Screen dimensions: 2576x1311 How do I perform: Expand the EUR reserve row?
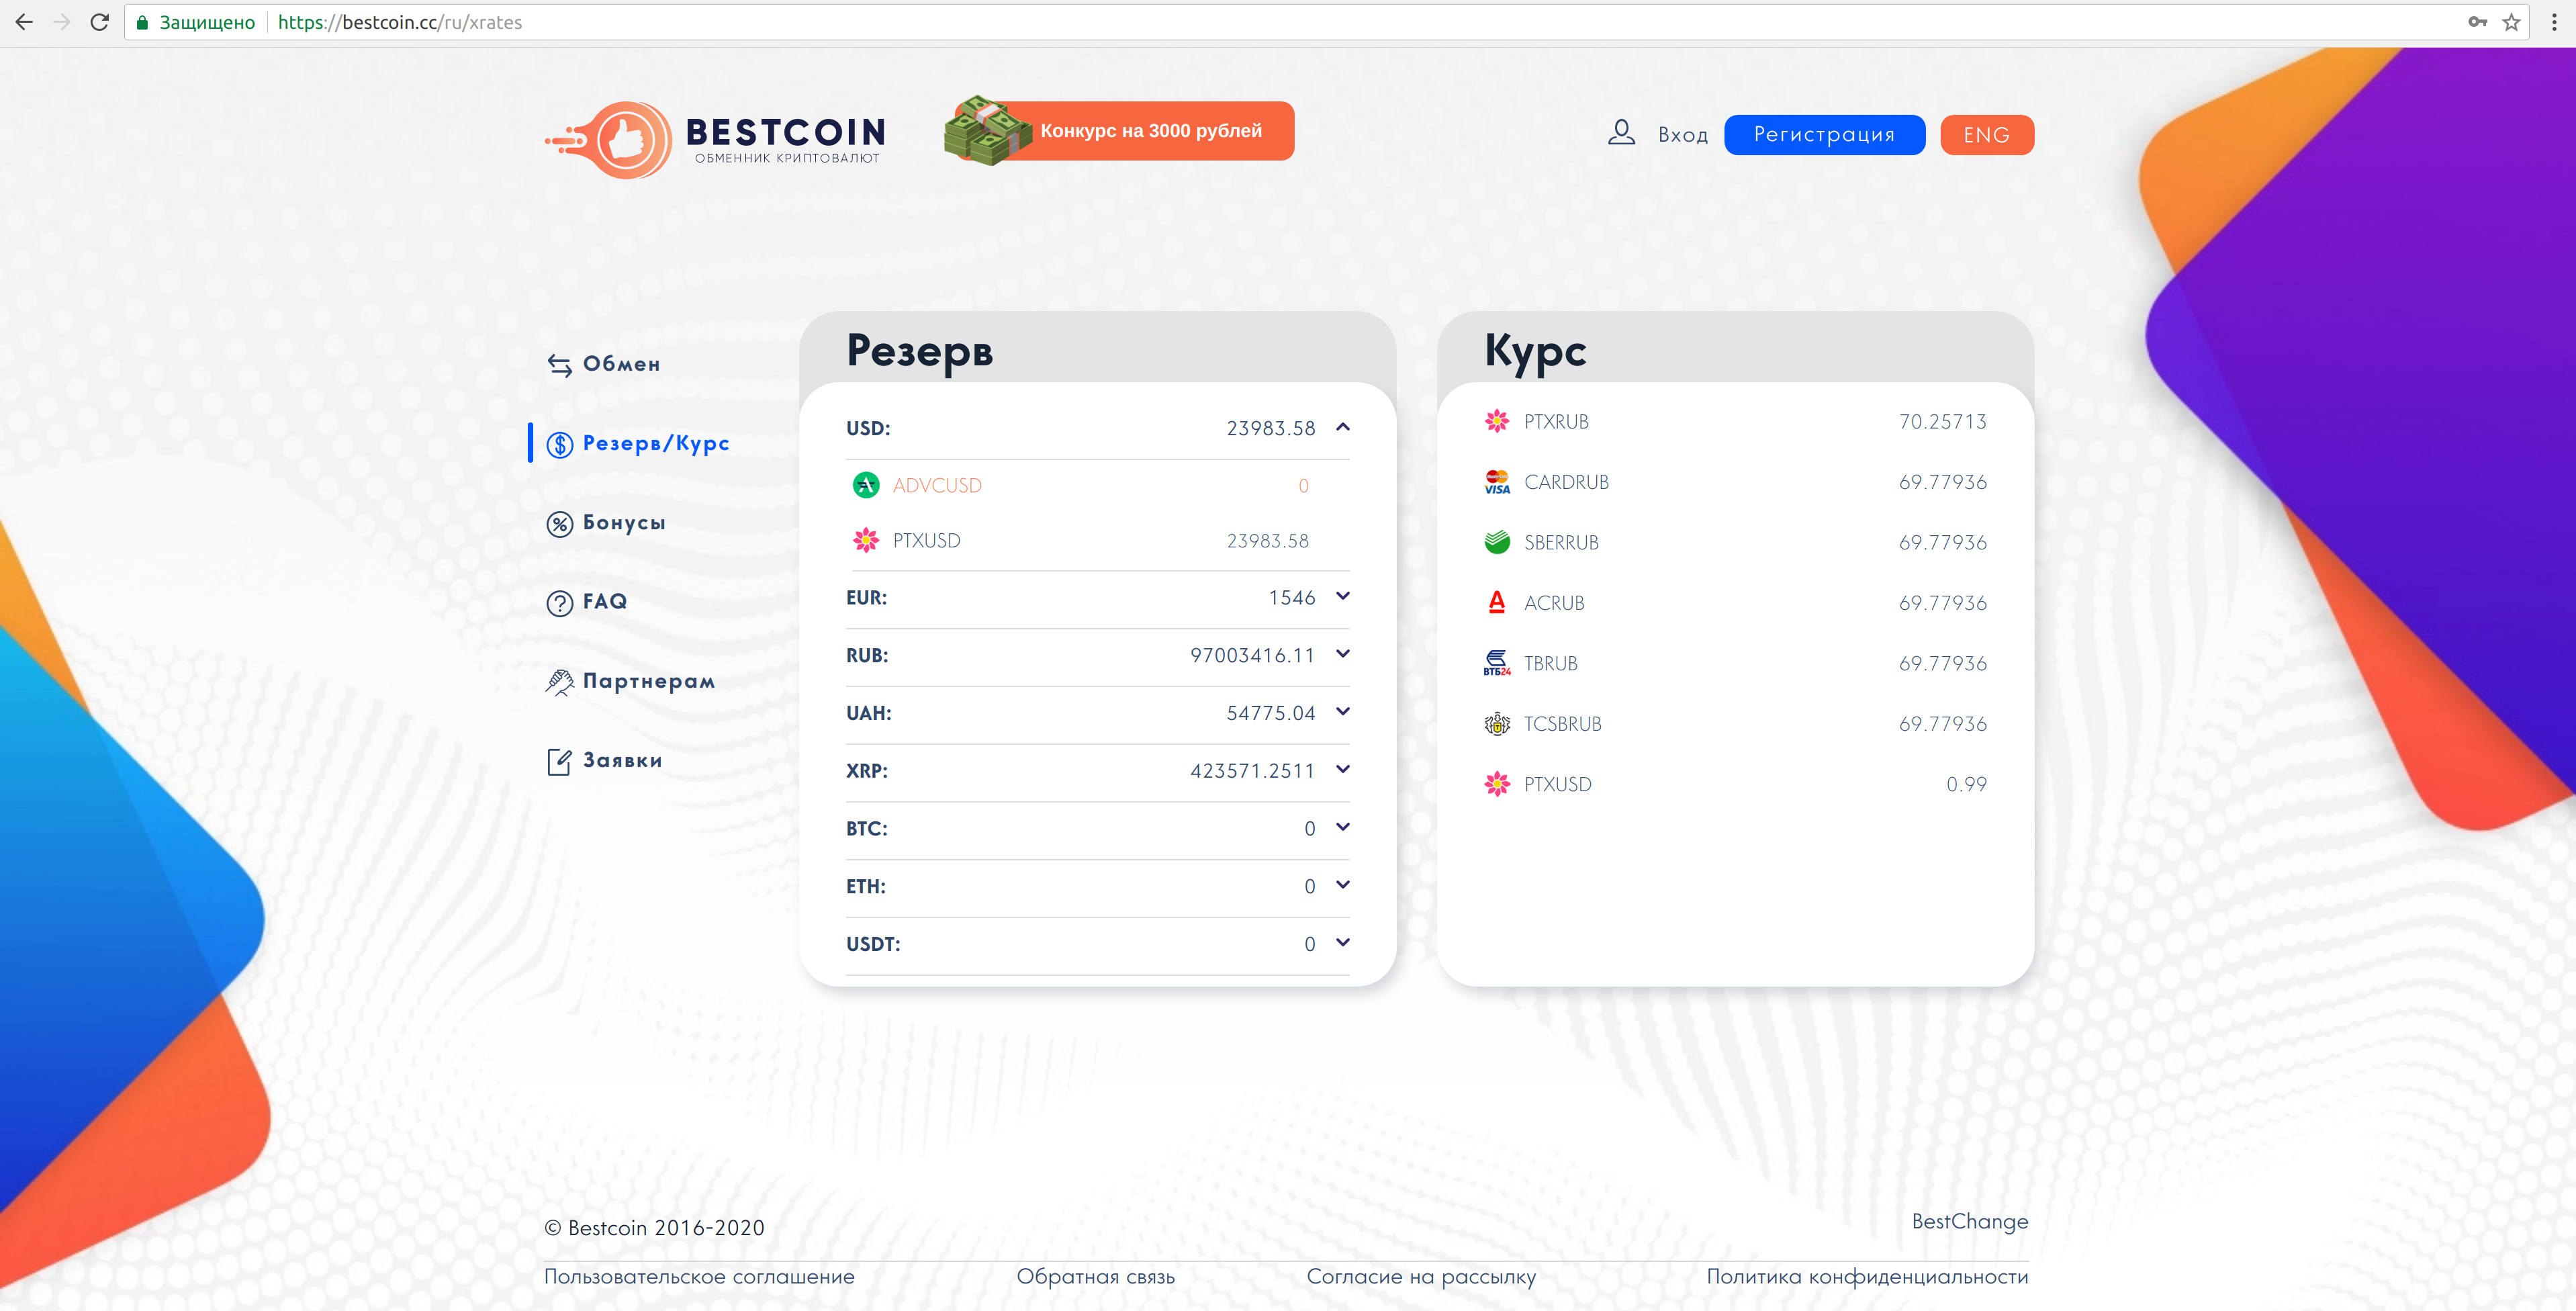[1342, 597]
